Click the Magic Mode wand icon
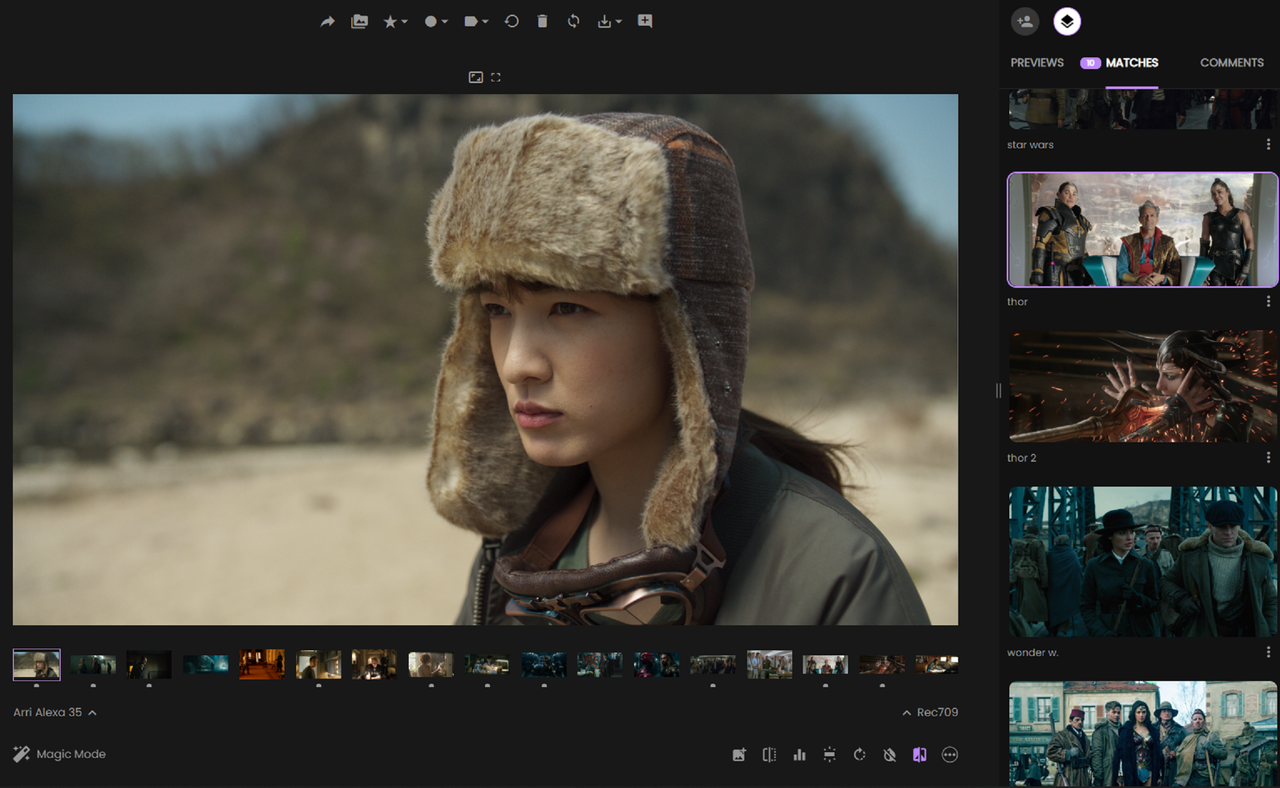Image resolution: width=1280 pixels, height=788 pixels. click(x=21, y=754)
